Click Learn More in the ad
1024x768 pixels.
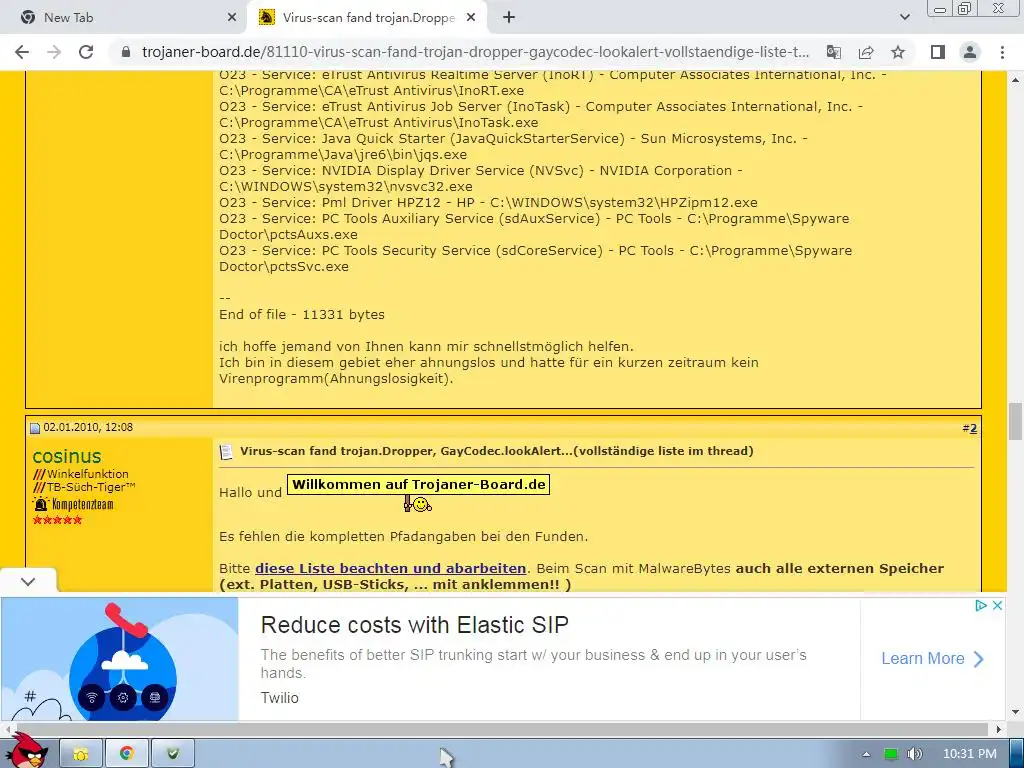tap(933, 658)
